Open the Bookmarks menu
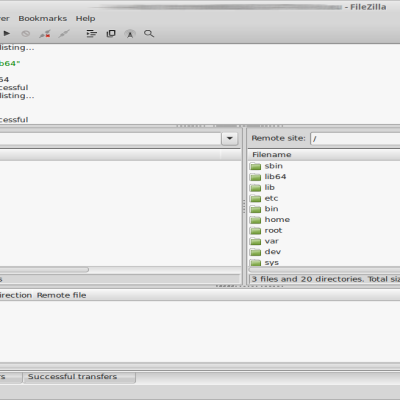 coord(43,18)
